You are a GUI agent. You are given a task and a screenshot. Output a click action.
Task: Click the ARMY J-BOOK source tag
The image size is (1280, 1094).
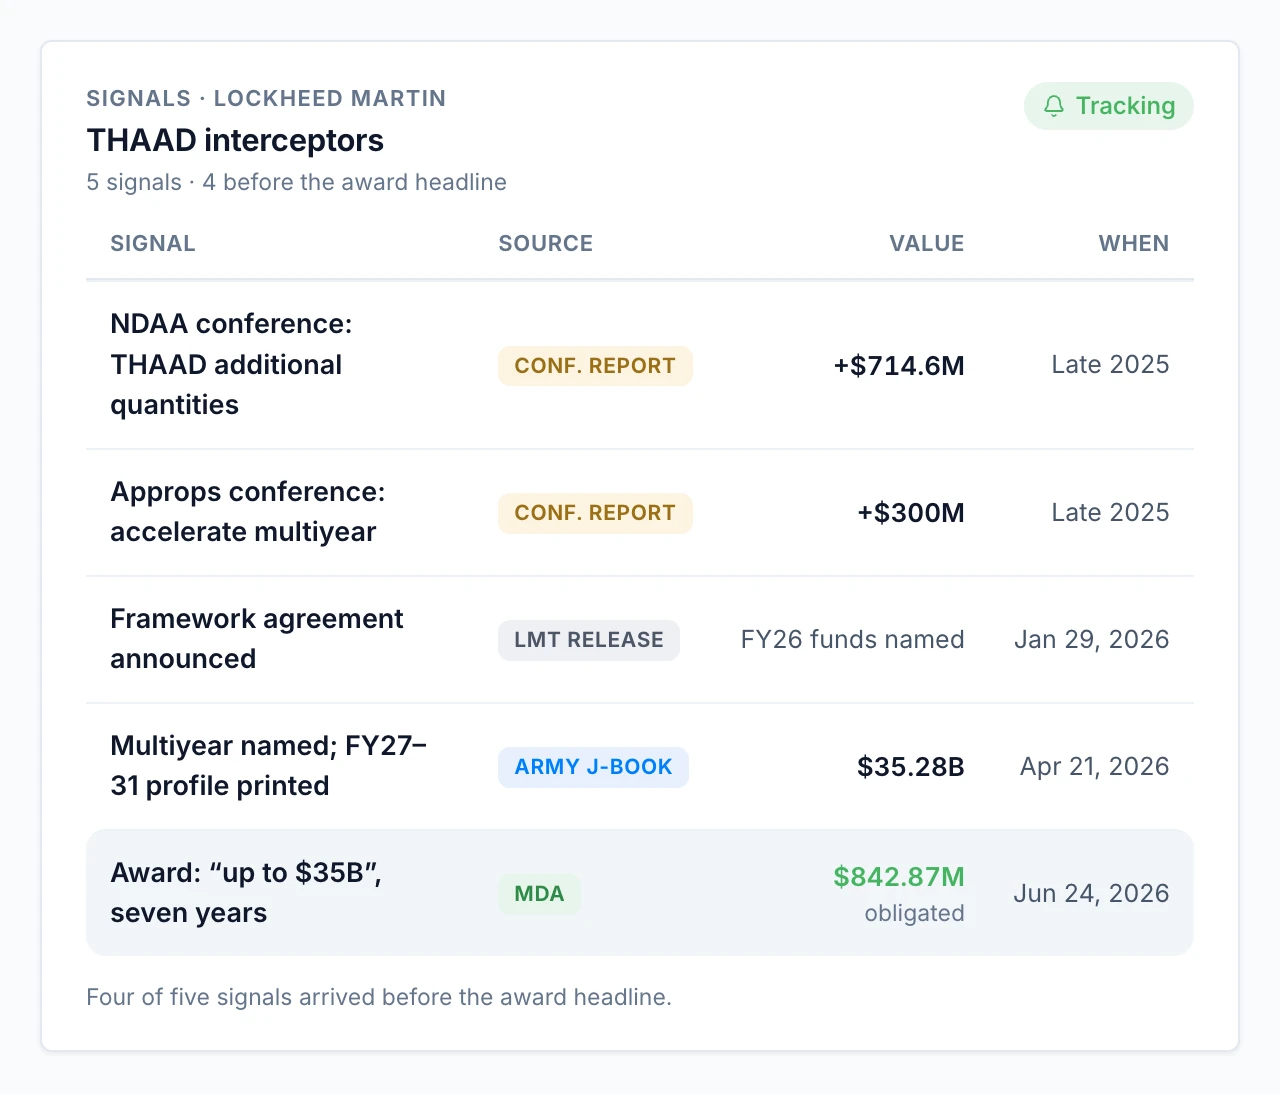593,767
